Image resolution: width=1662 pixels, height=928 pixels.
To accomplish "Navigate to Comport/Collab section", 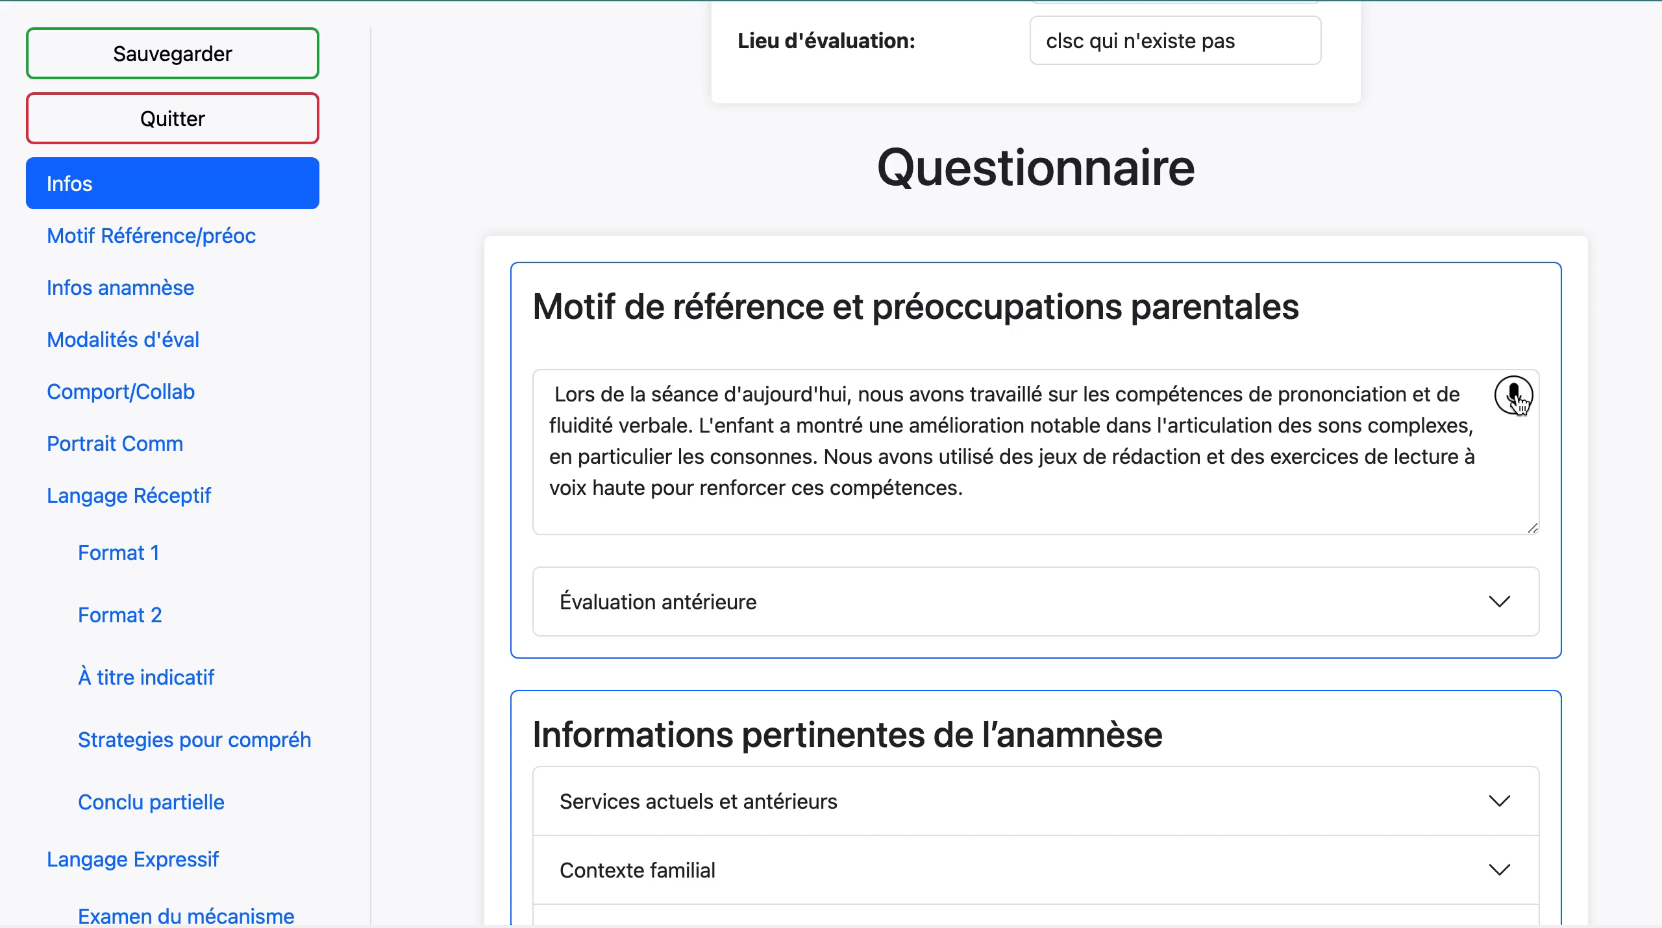I will tap(120, 392).
